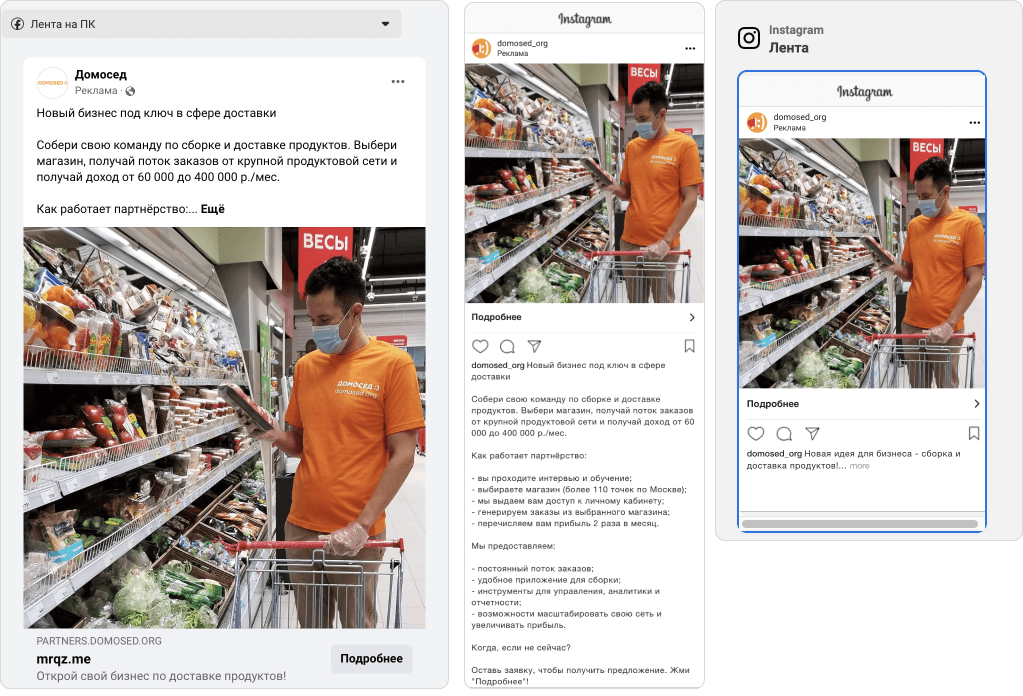The image size is (1023, 696).
Task: Open "Подробнее" chevron in full-caption Instagram preview
Action: coord(691,317)
